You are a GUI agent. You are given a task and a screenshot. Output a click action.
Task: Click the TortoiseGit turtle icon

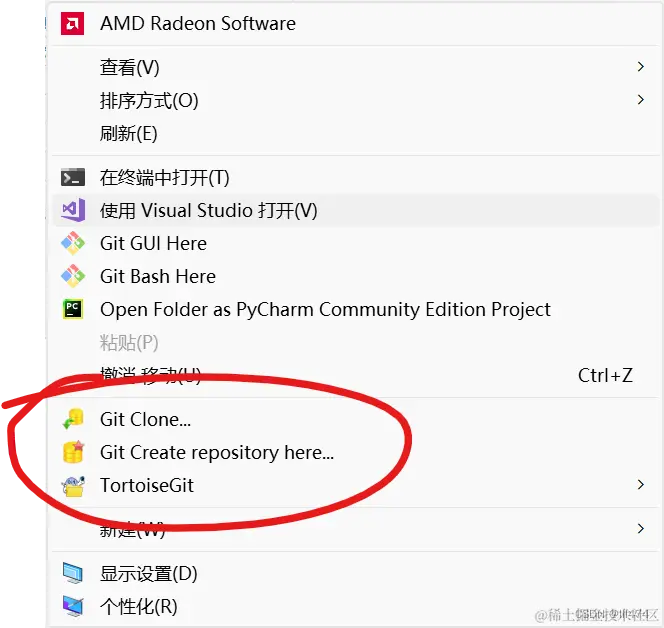click(73, 486)
